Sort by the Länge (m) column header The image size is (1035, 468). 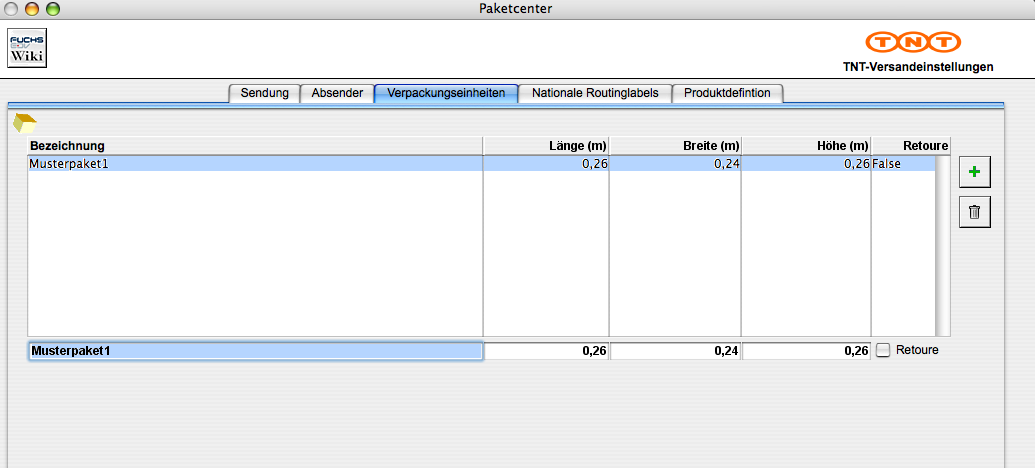(546, 146)
